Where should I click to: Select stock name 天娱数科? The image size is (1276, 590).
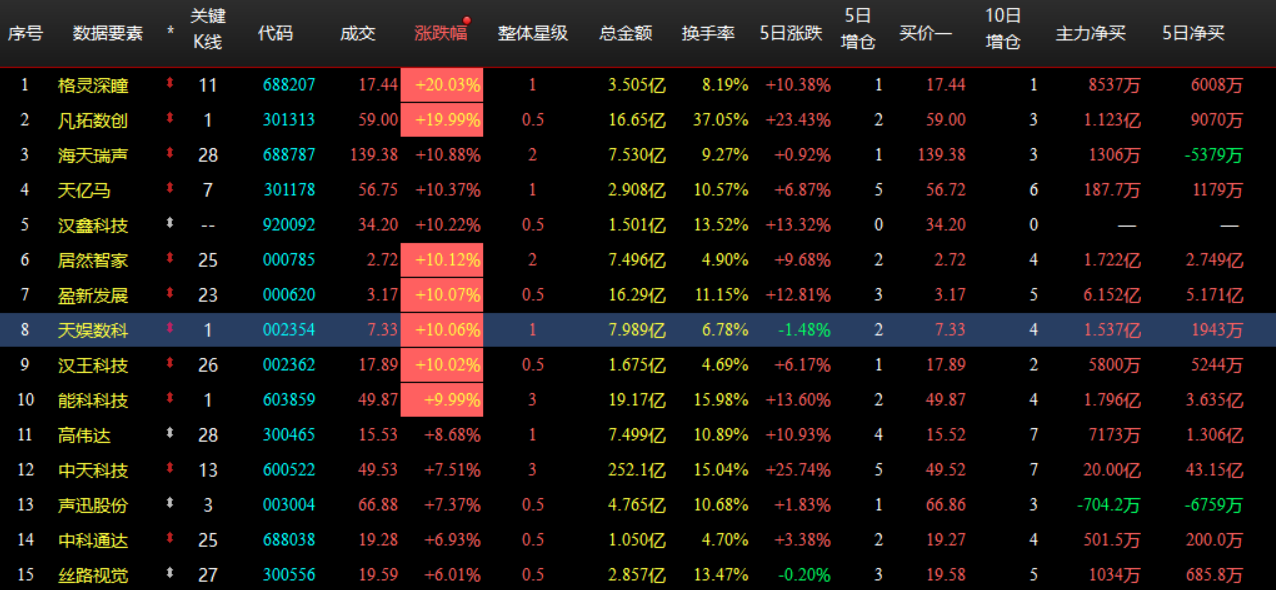93,330
